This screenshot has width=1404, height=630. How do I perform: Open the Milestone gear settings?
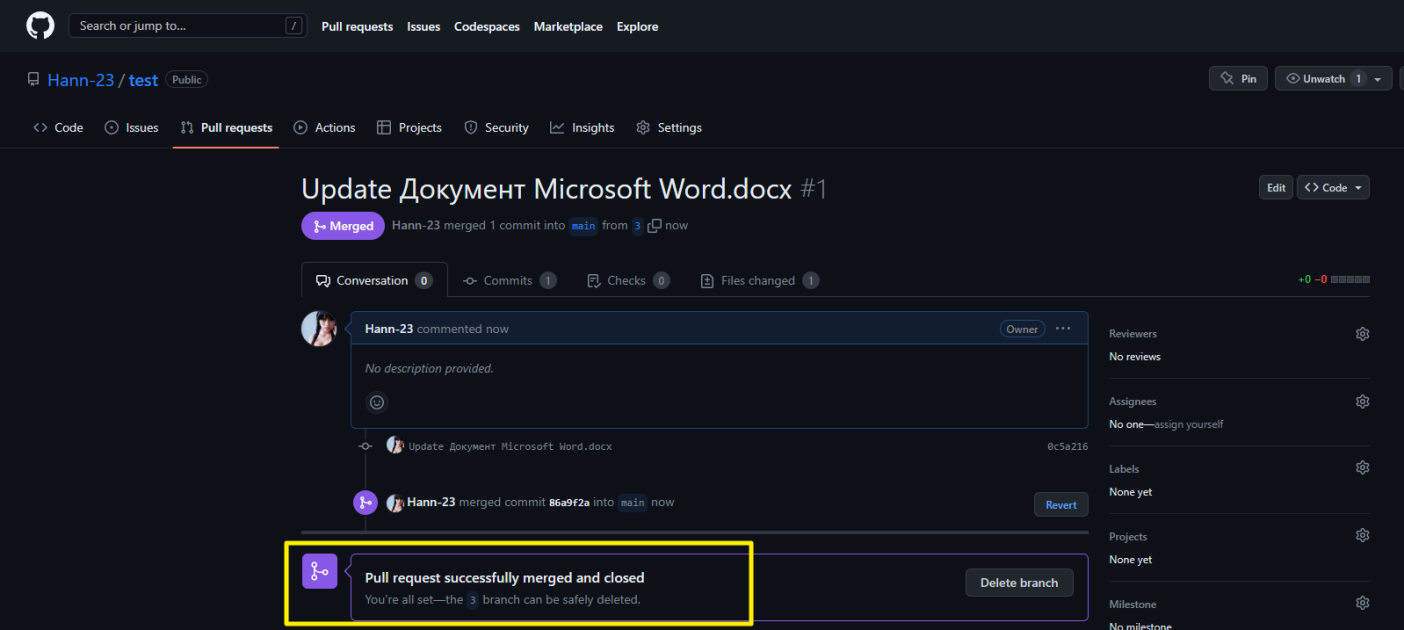[1362, 603]
